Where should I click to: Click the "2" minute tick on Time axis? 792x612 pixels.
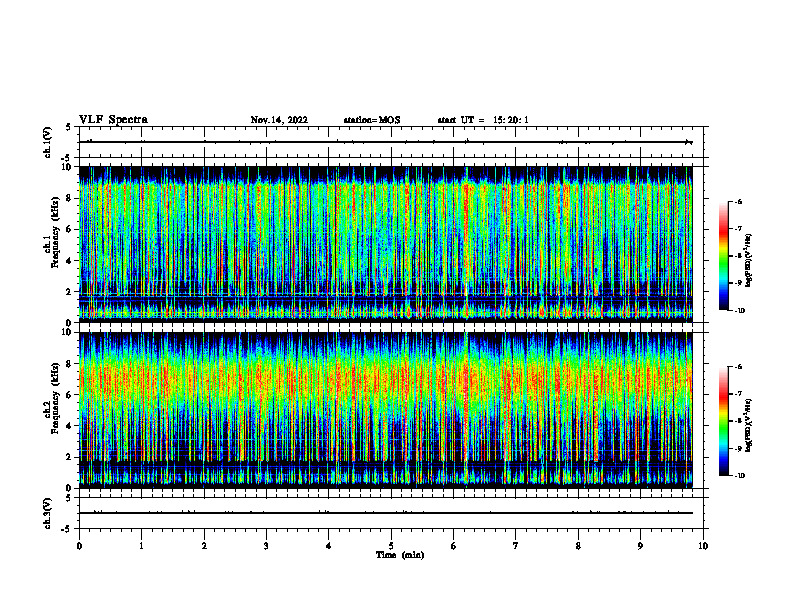pyautogui.click(x=204, y=546)
